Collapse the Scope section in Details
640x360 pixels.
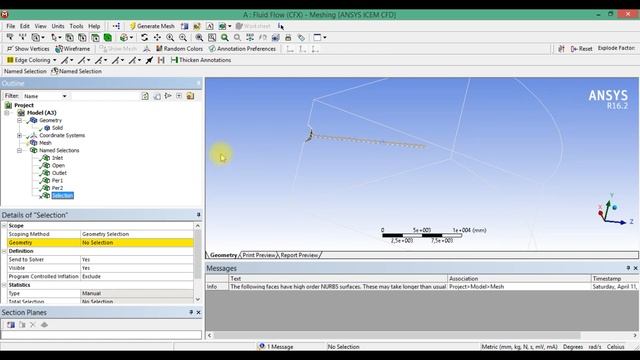pyautogui.click(x=4, y=226)
